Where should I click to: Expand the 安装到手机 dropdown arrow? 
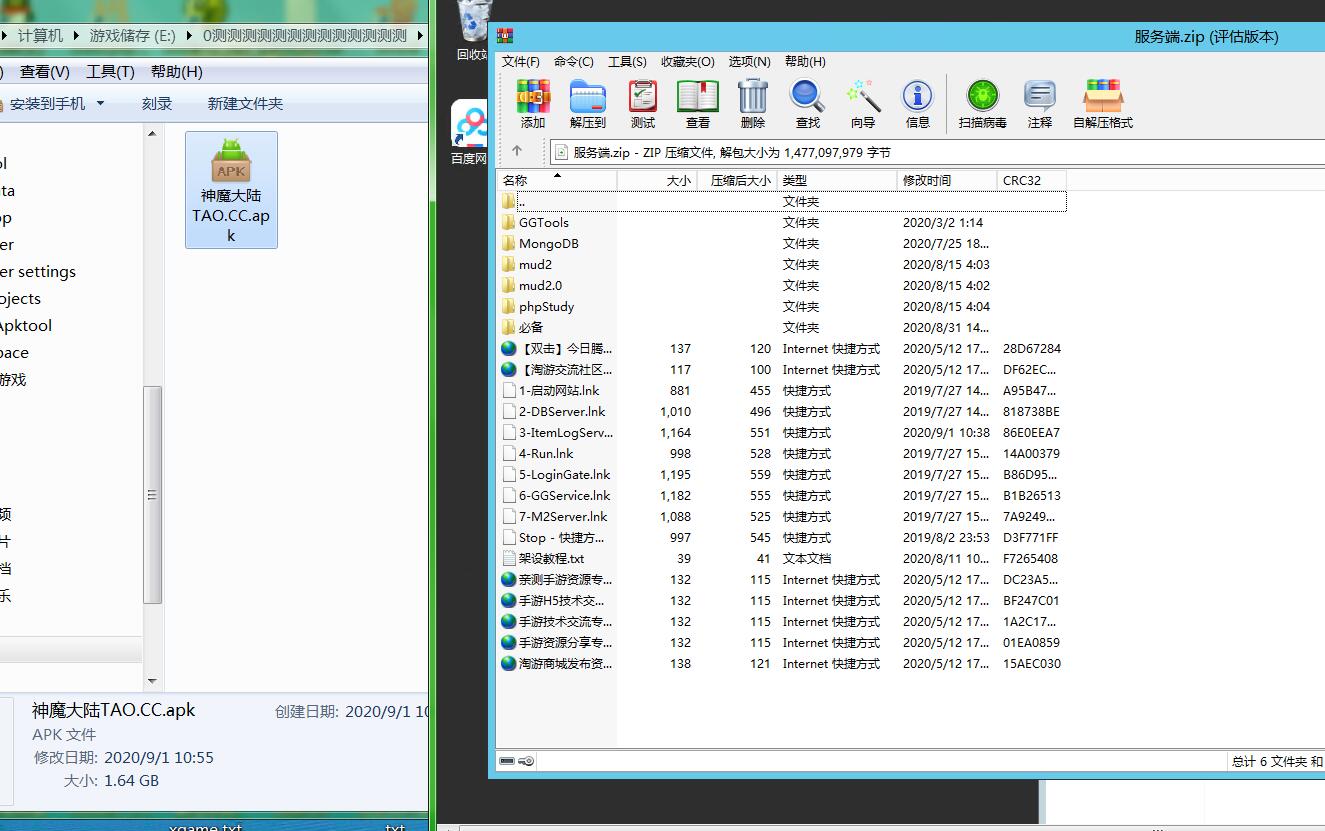click(x=100, y=104)
